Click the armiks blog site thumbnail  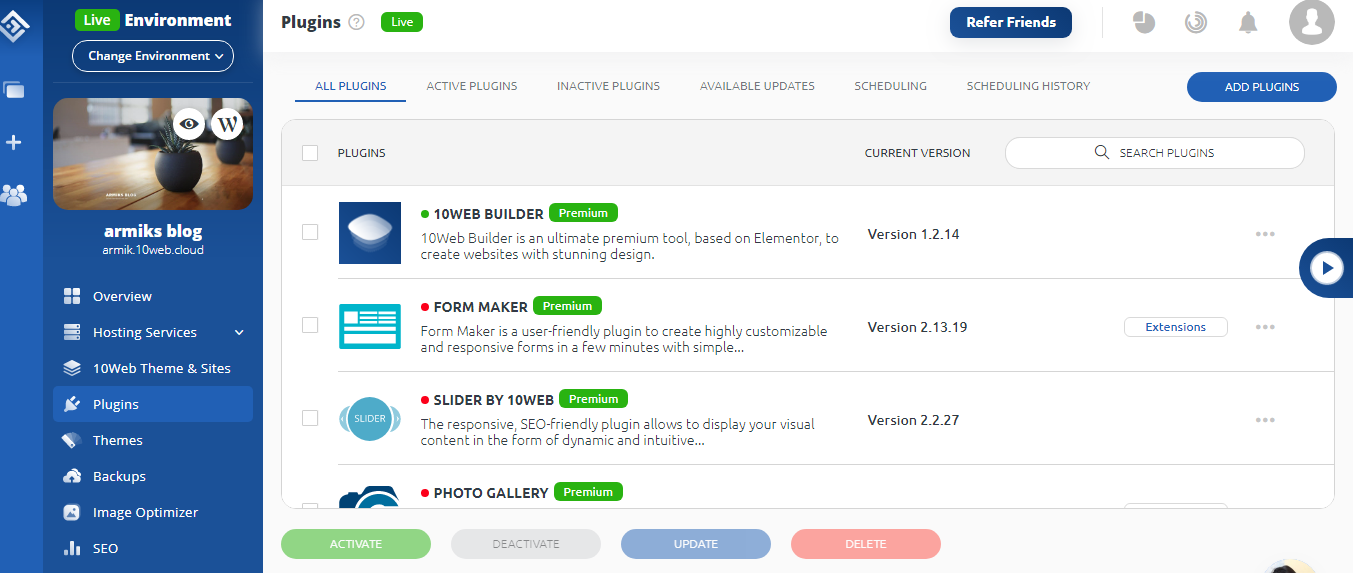pos(153,154)
